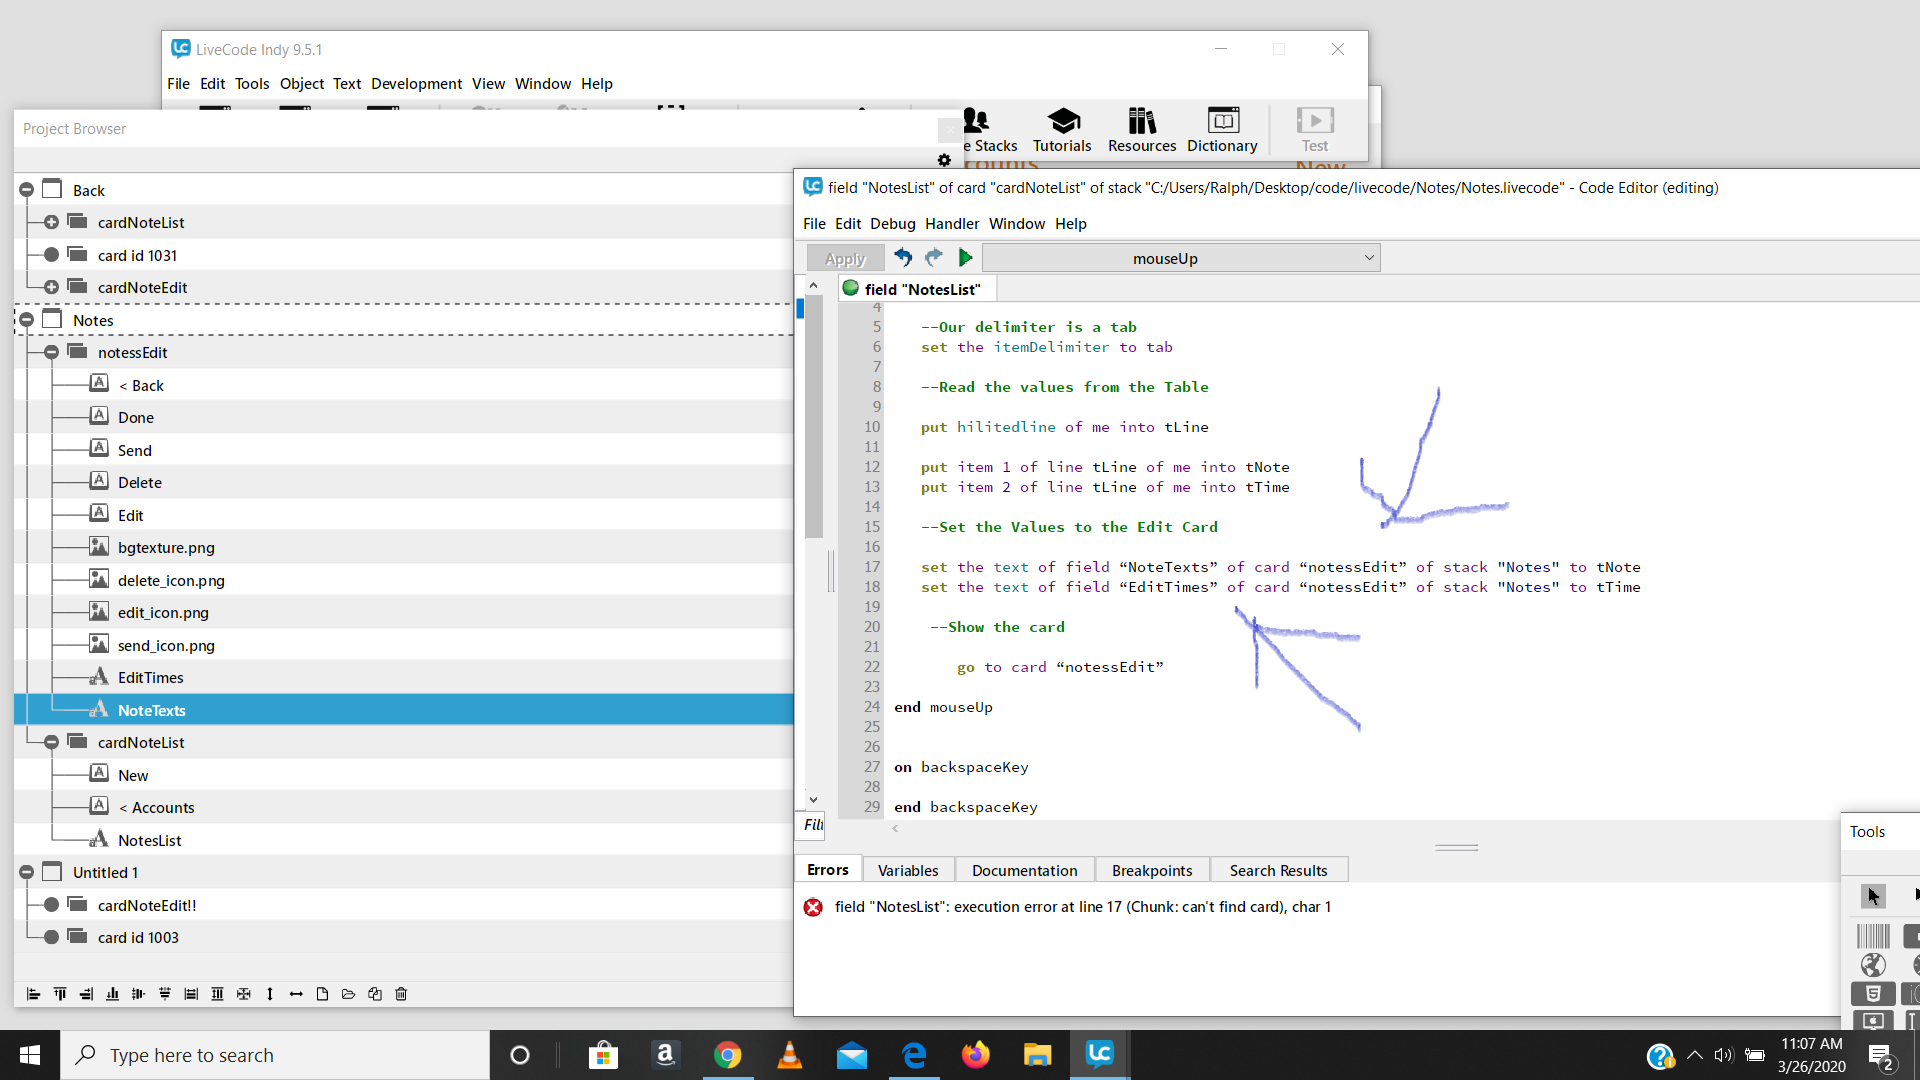This screenshot has height=1080, width=1920.
Task: Expand the cardNoteEdit card in Back stack
Action: pos(51,288)
